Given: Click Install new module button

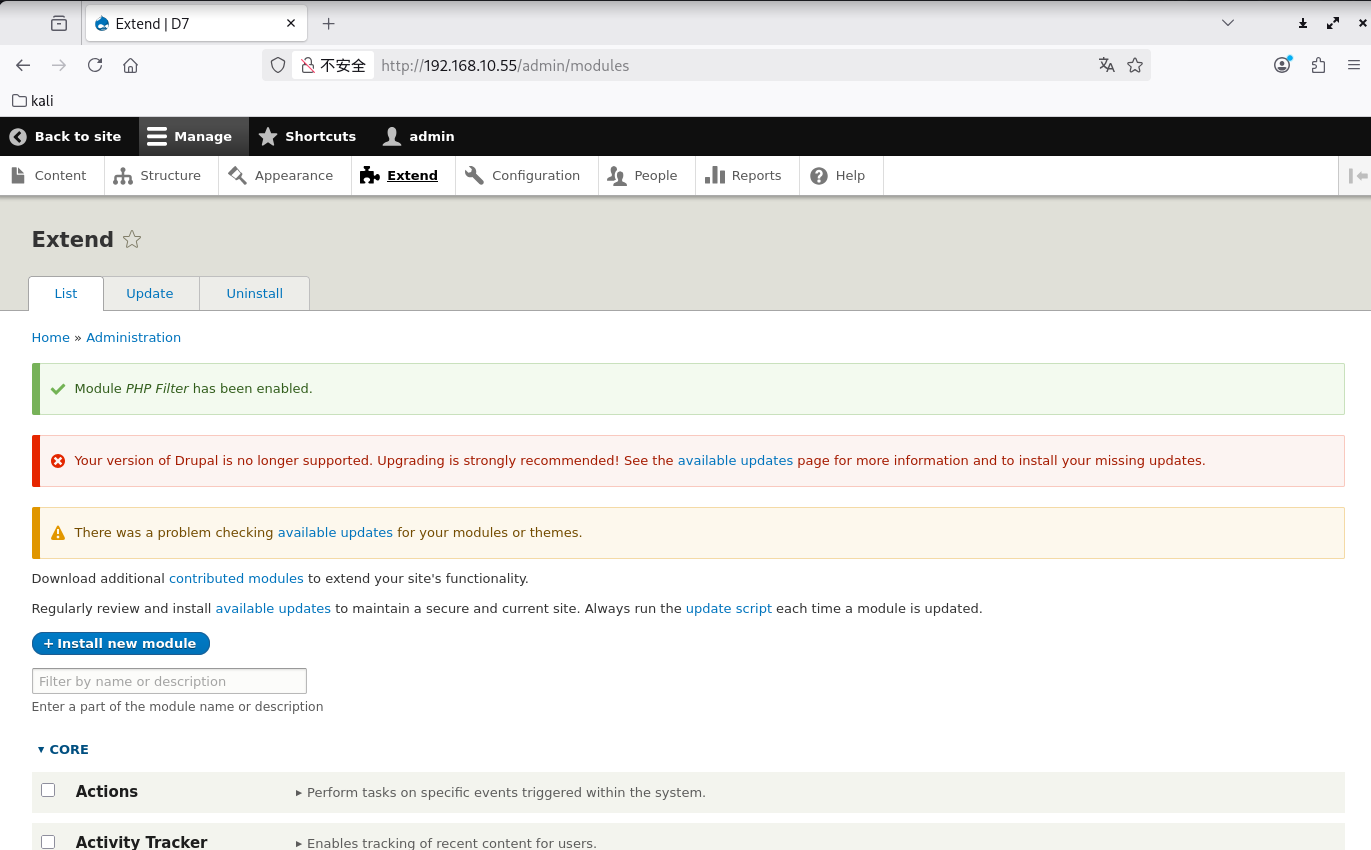Looking at the screenshot, I should 121,643.
